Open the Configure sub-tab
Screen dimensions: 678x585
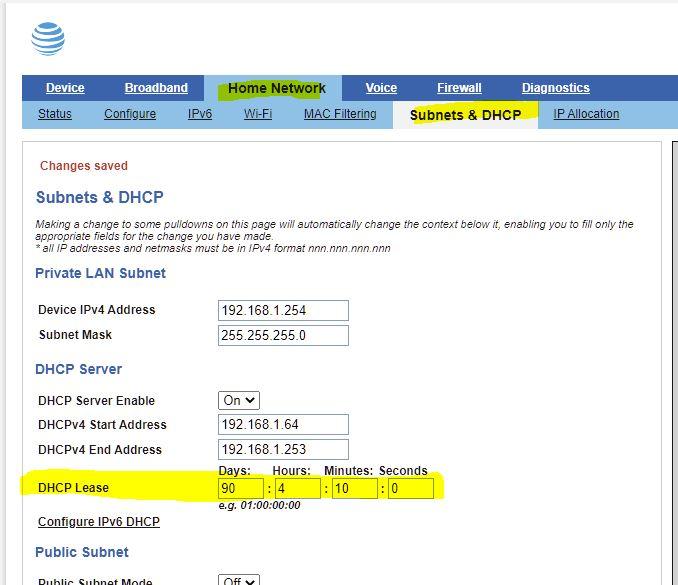coord(130,114)
